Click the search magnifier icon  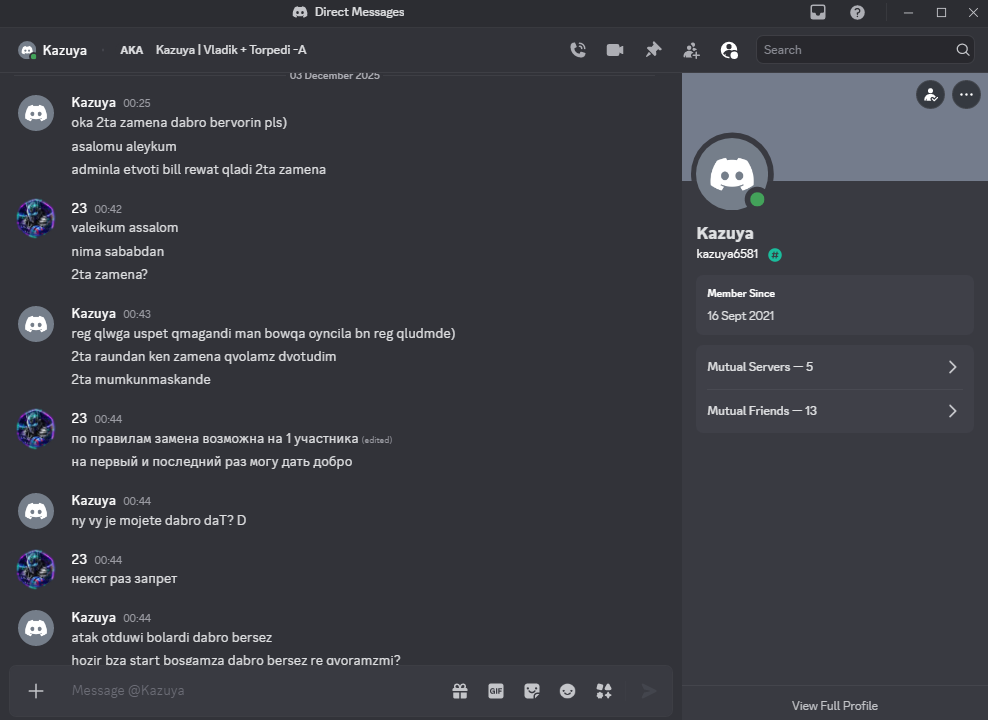[x=962, y=50]
